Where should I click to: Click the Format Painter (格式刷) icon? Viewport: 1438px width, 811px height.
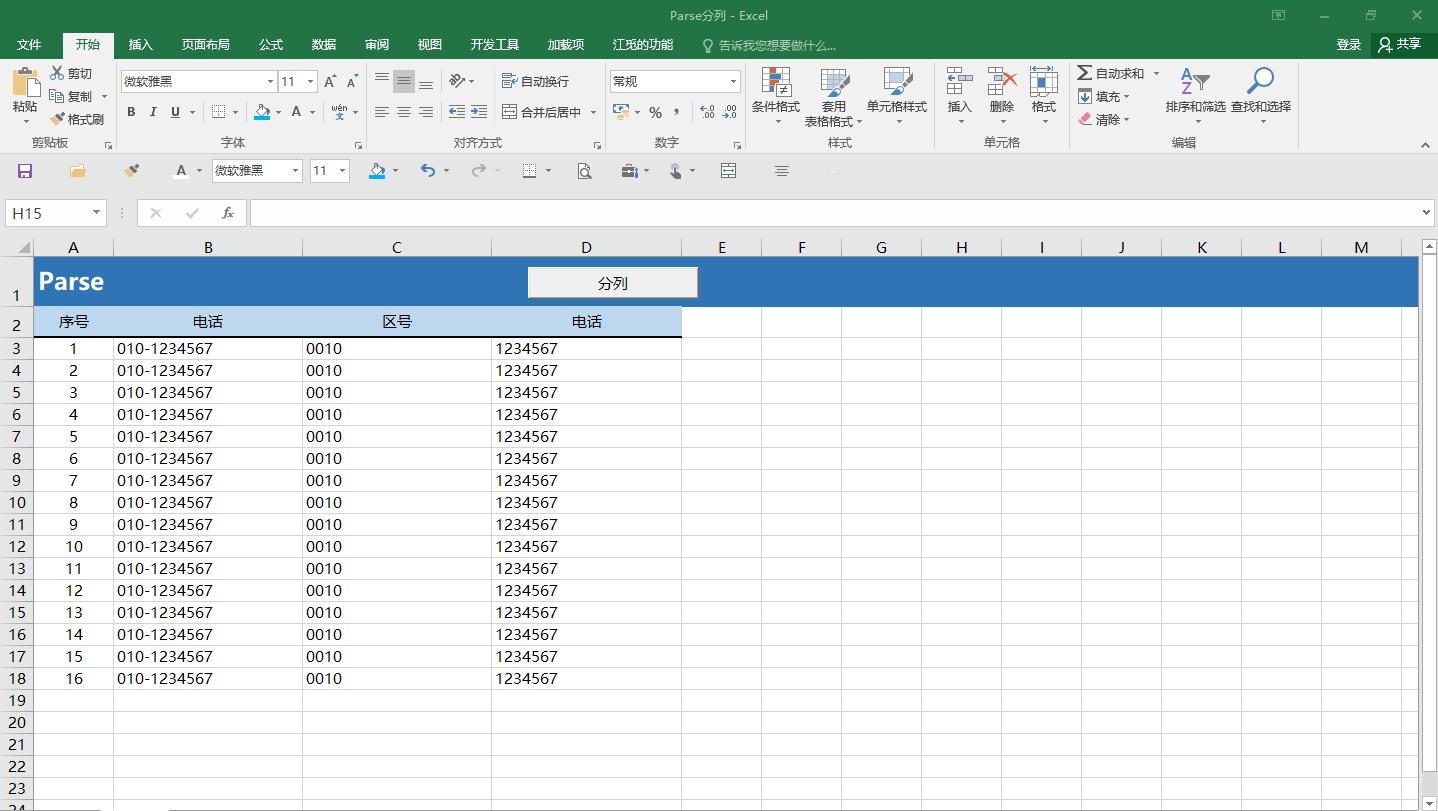click(58, 119)
